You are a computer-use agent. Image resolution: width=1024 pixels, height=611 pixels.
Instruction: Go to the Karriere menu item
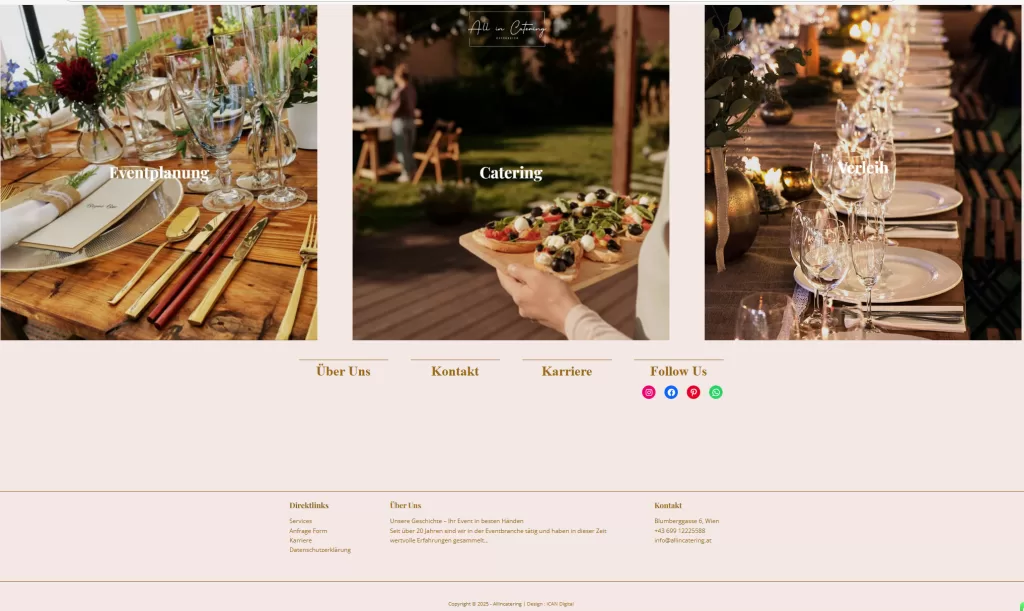pos(567,371)
